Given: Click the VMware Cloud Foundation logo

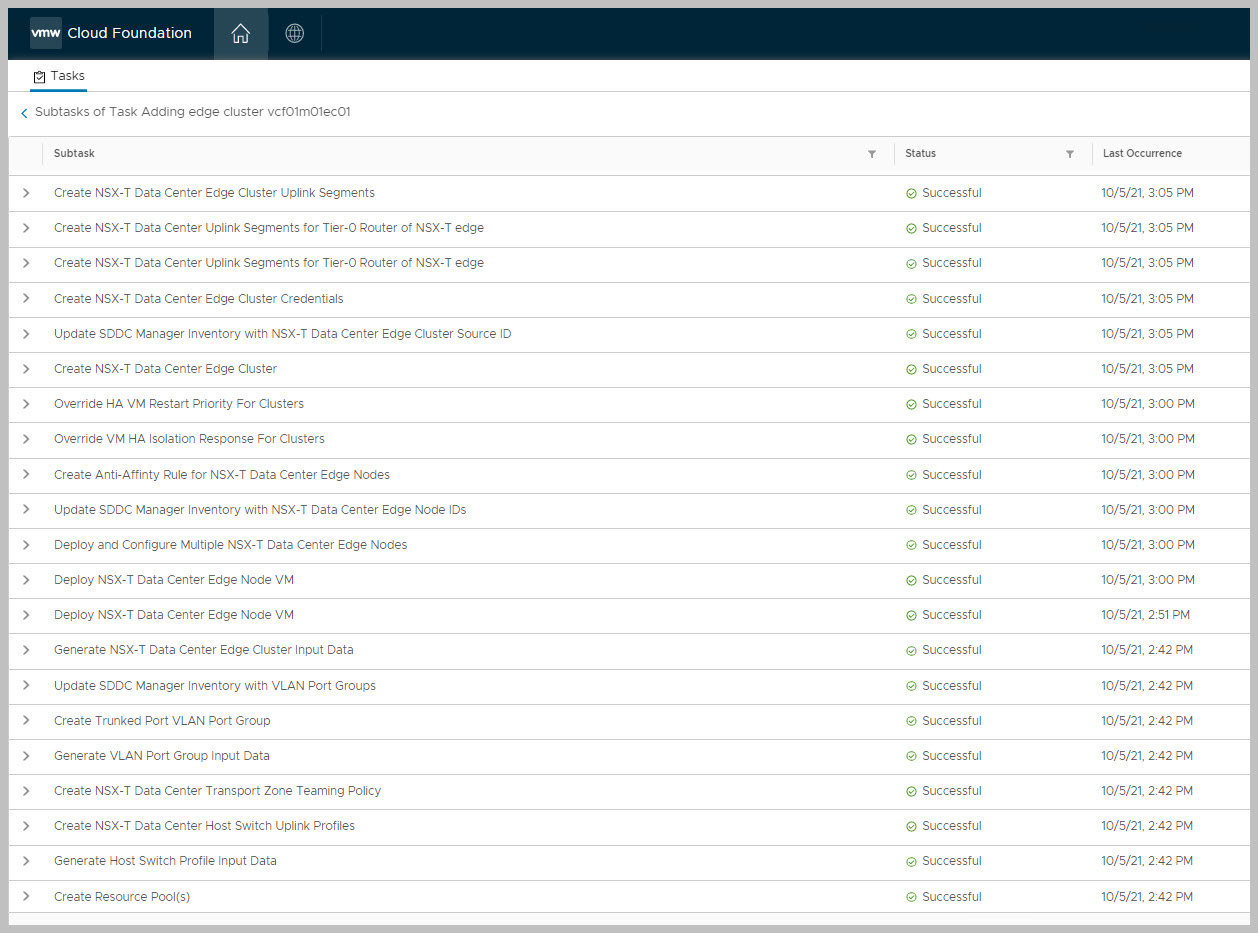Looking at the screenshot, I should click(111, 33).
